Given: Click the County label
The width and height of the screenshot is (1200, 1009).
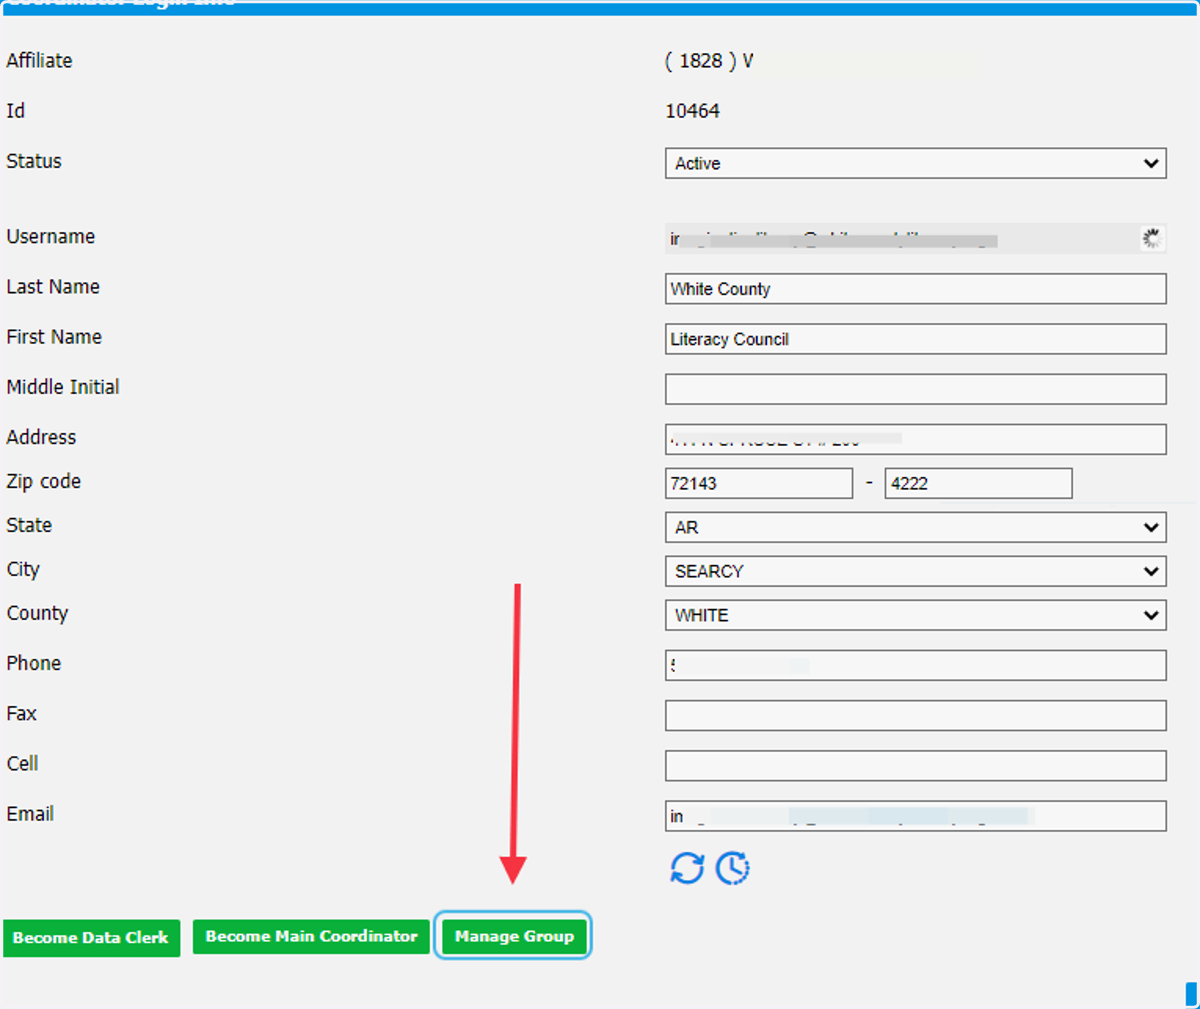Looking at the screenshot, I should coord(37,613).
